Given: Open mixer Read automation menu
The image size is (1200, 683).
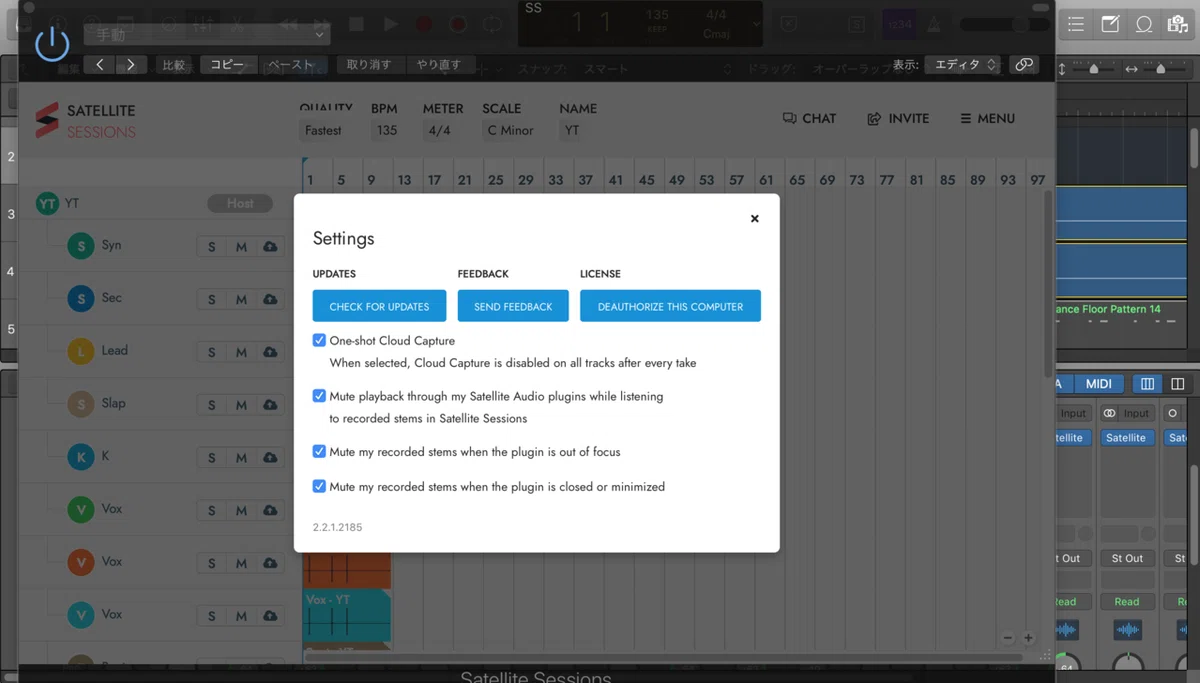Looking at the screenshot, I should (x=1127, y=601).
